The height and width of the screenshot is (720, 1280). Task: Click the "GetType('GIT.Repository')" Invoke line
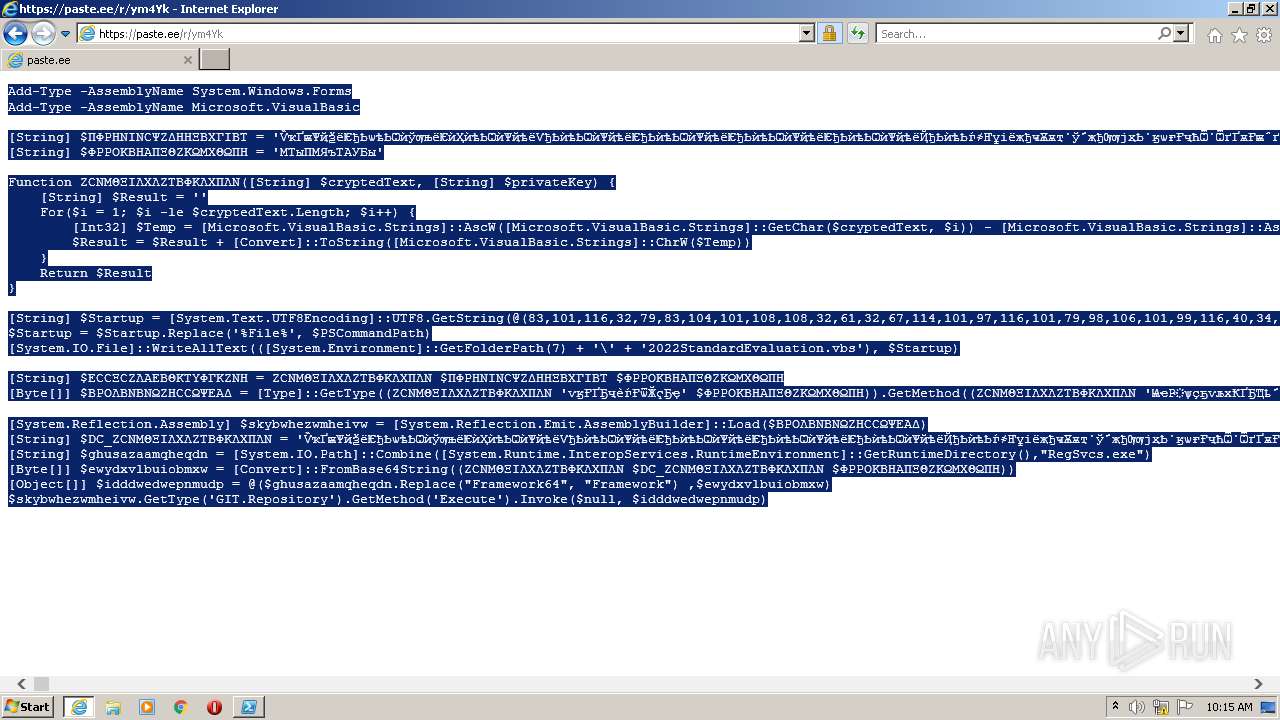coord(388,499)
